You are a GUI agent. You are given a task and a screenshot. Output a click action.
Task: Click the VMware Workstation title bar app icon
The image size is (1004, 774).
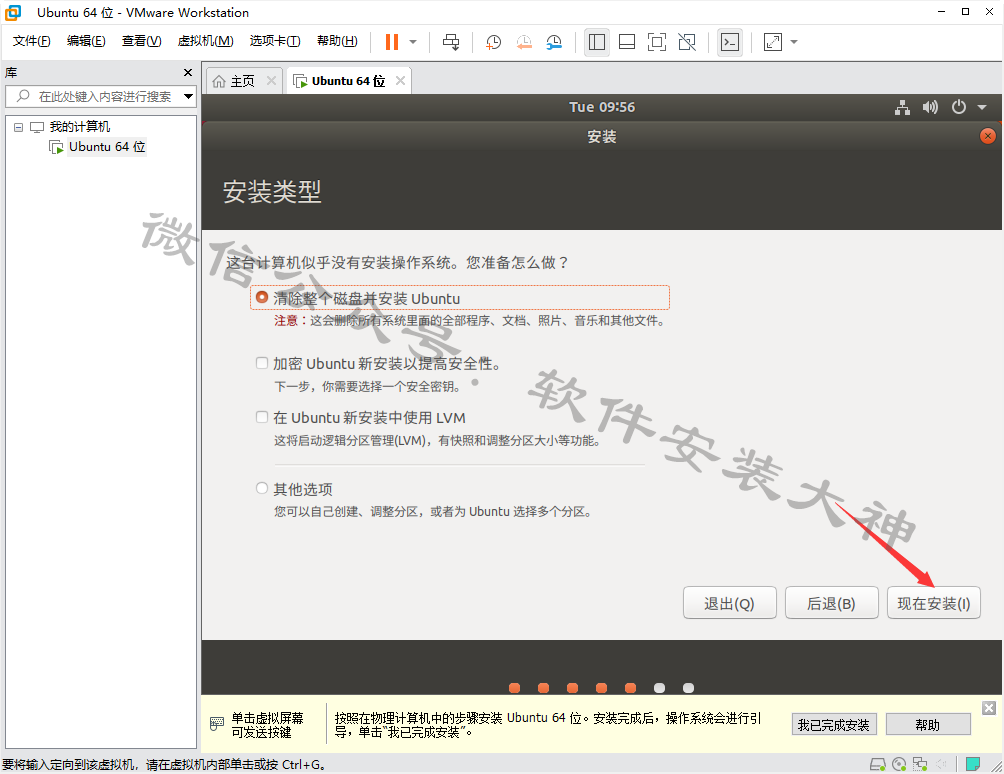point(13,12)
